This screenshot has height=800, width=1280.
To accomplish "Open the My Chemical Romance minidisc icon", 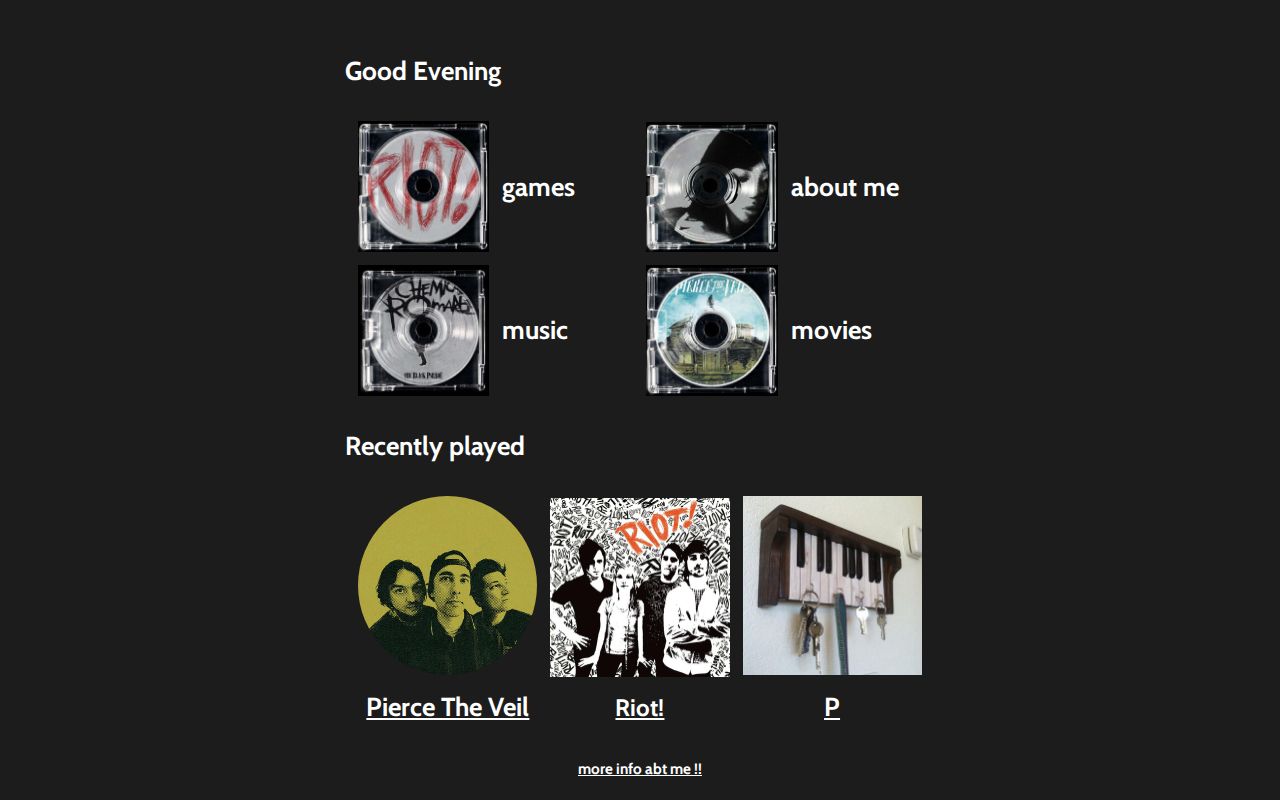I will click(423, 330).
